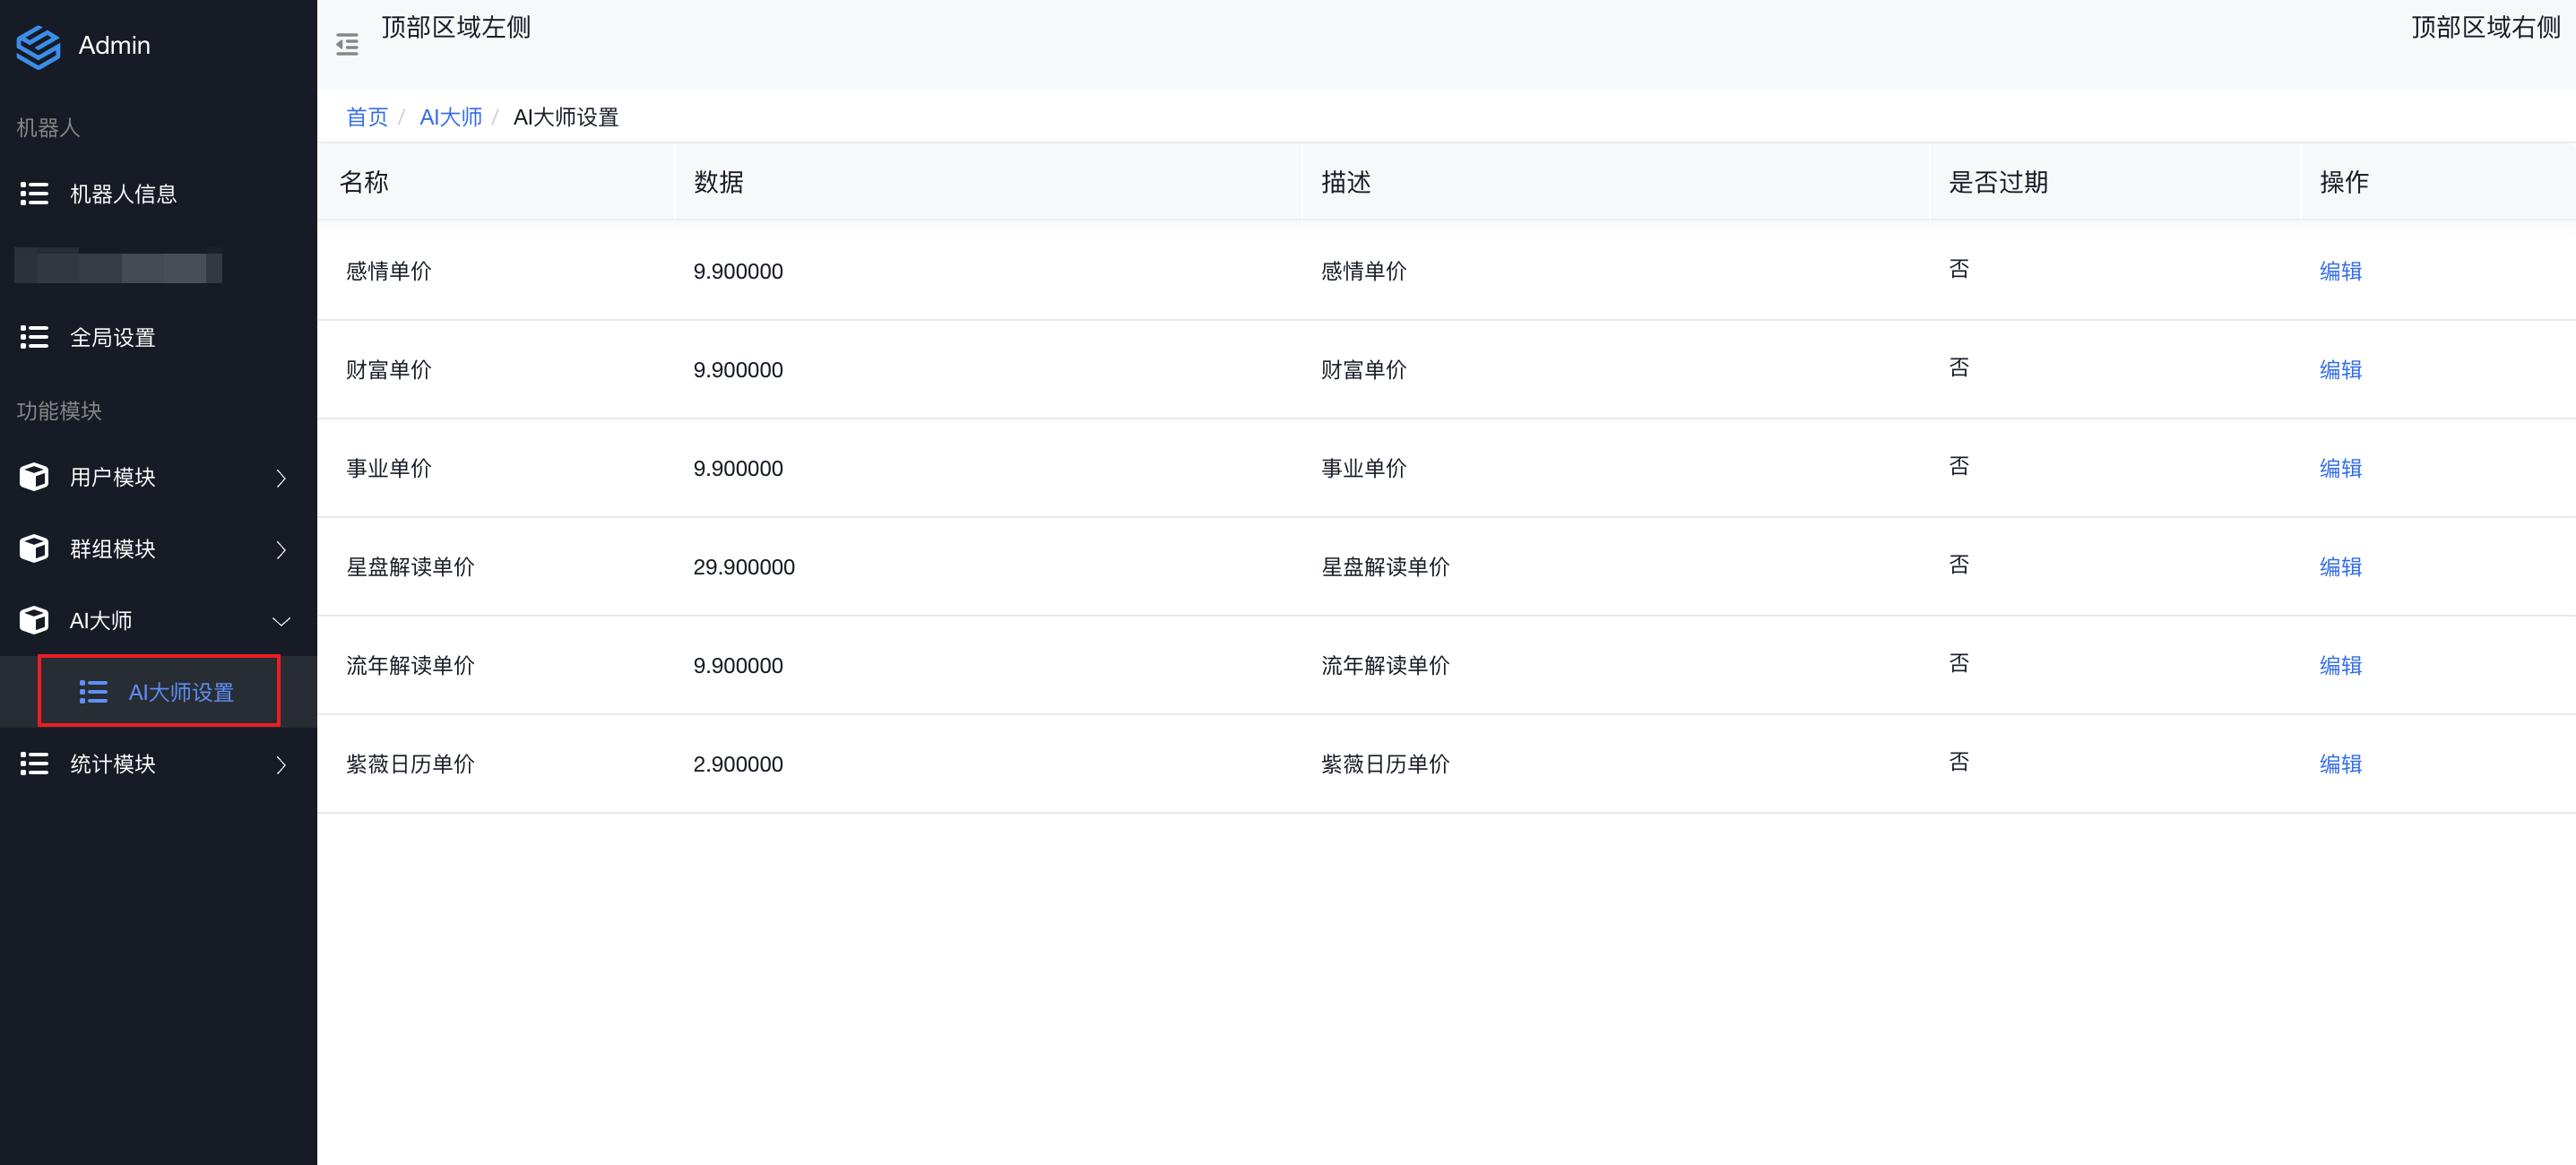
Task: Click the list icon beside 统计模块
Action: 34,764
